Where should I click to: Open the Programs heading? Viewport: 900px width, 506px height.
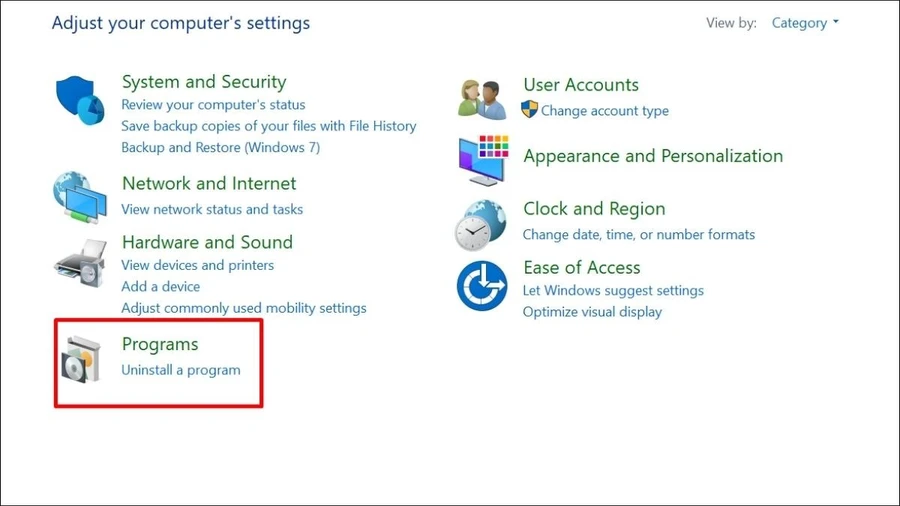[x=160, y=344]
